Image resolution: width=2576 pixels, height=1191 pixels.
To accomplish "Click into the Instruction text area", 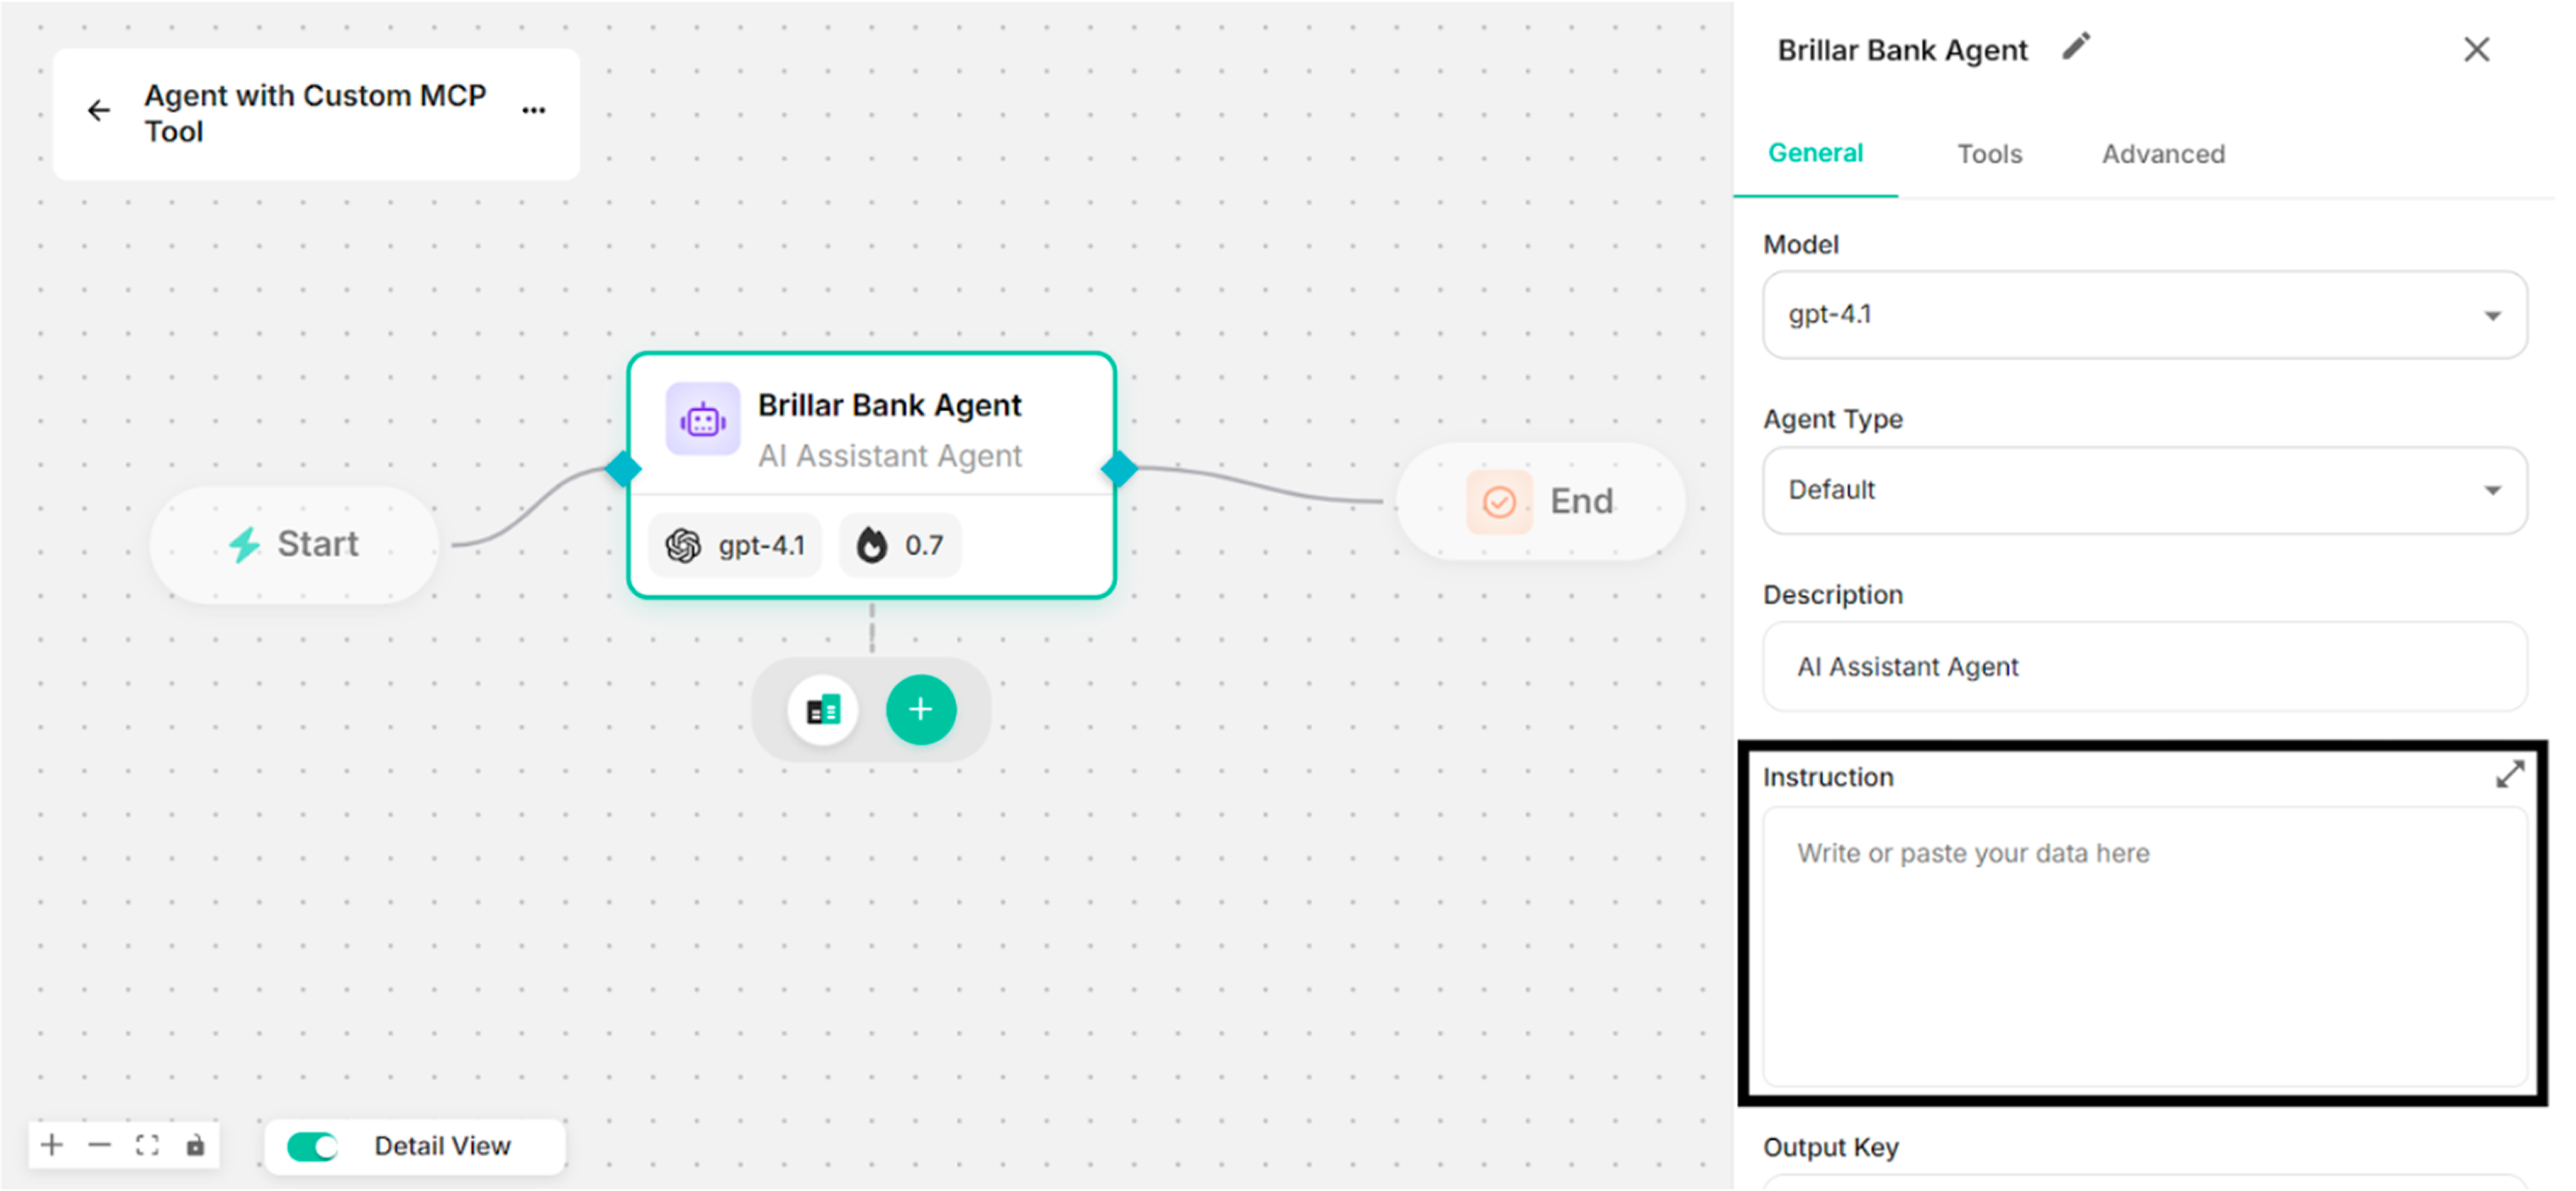I will point(2144,947).
